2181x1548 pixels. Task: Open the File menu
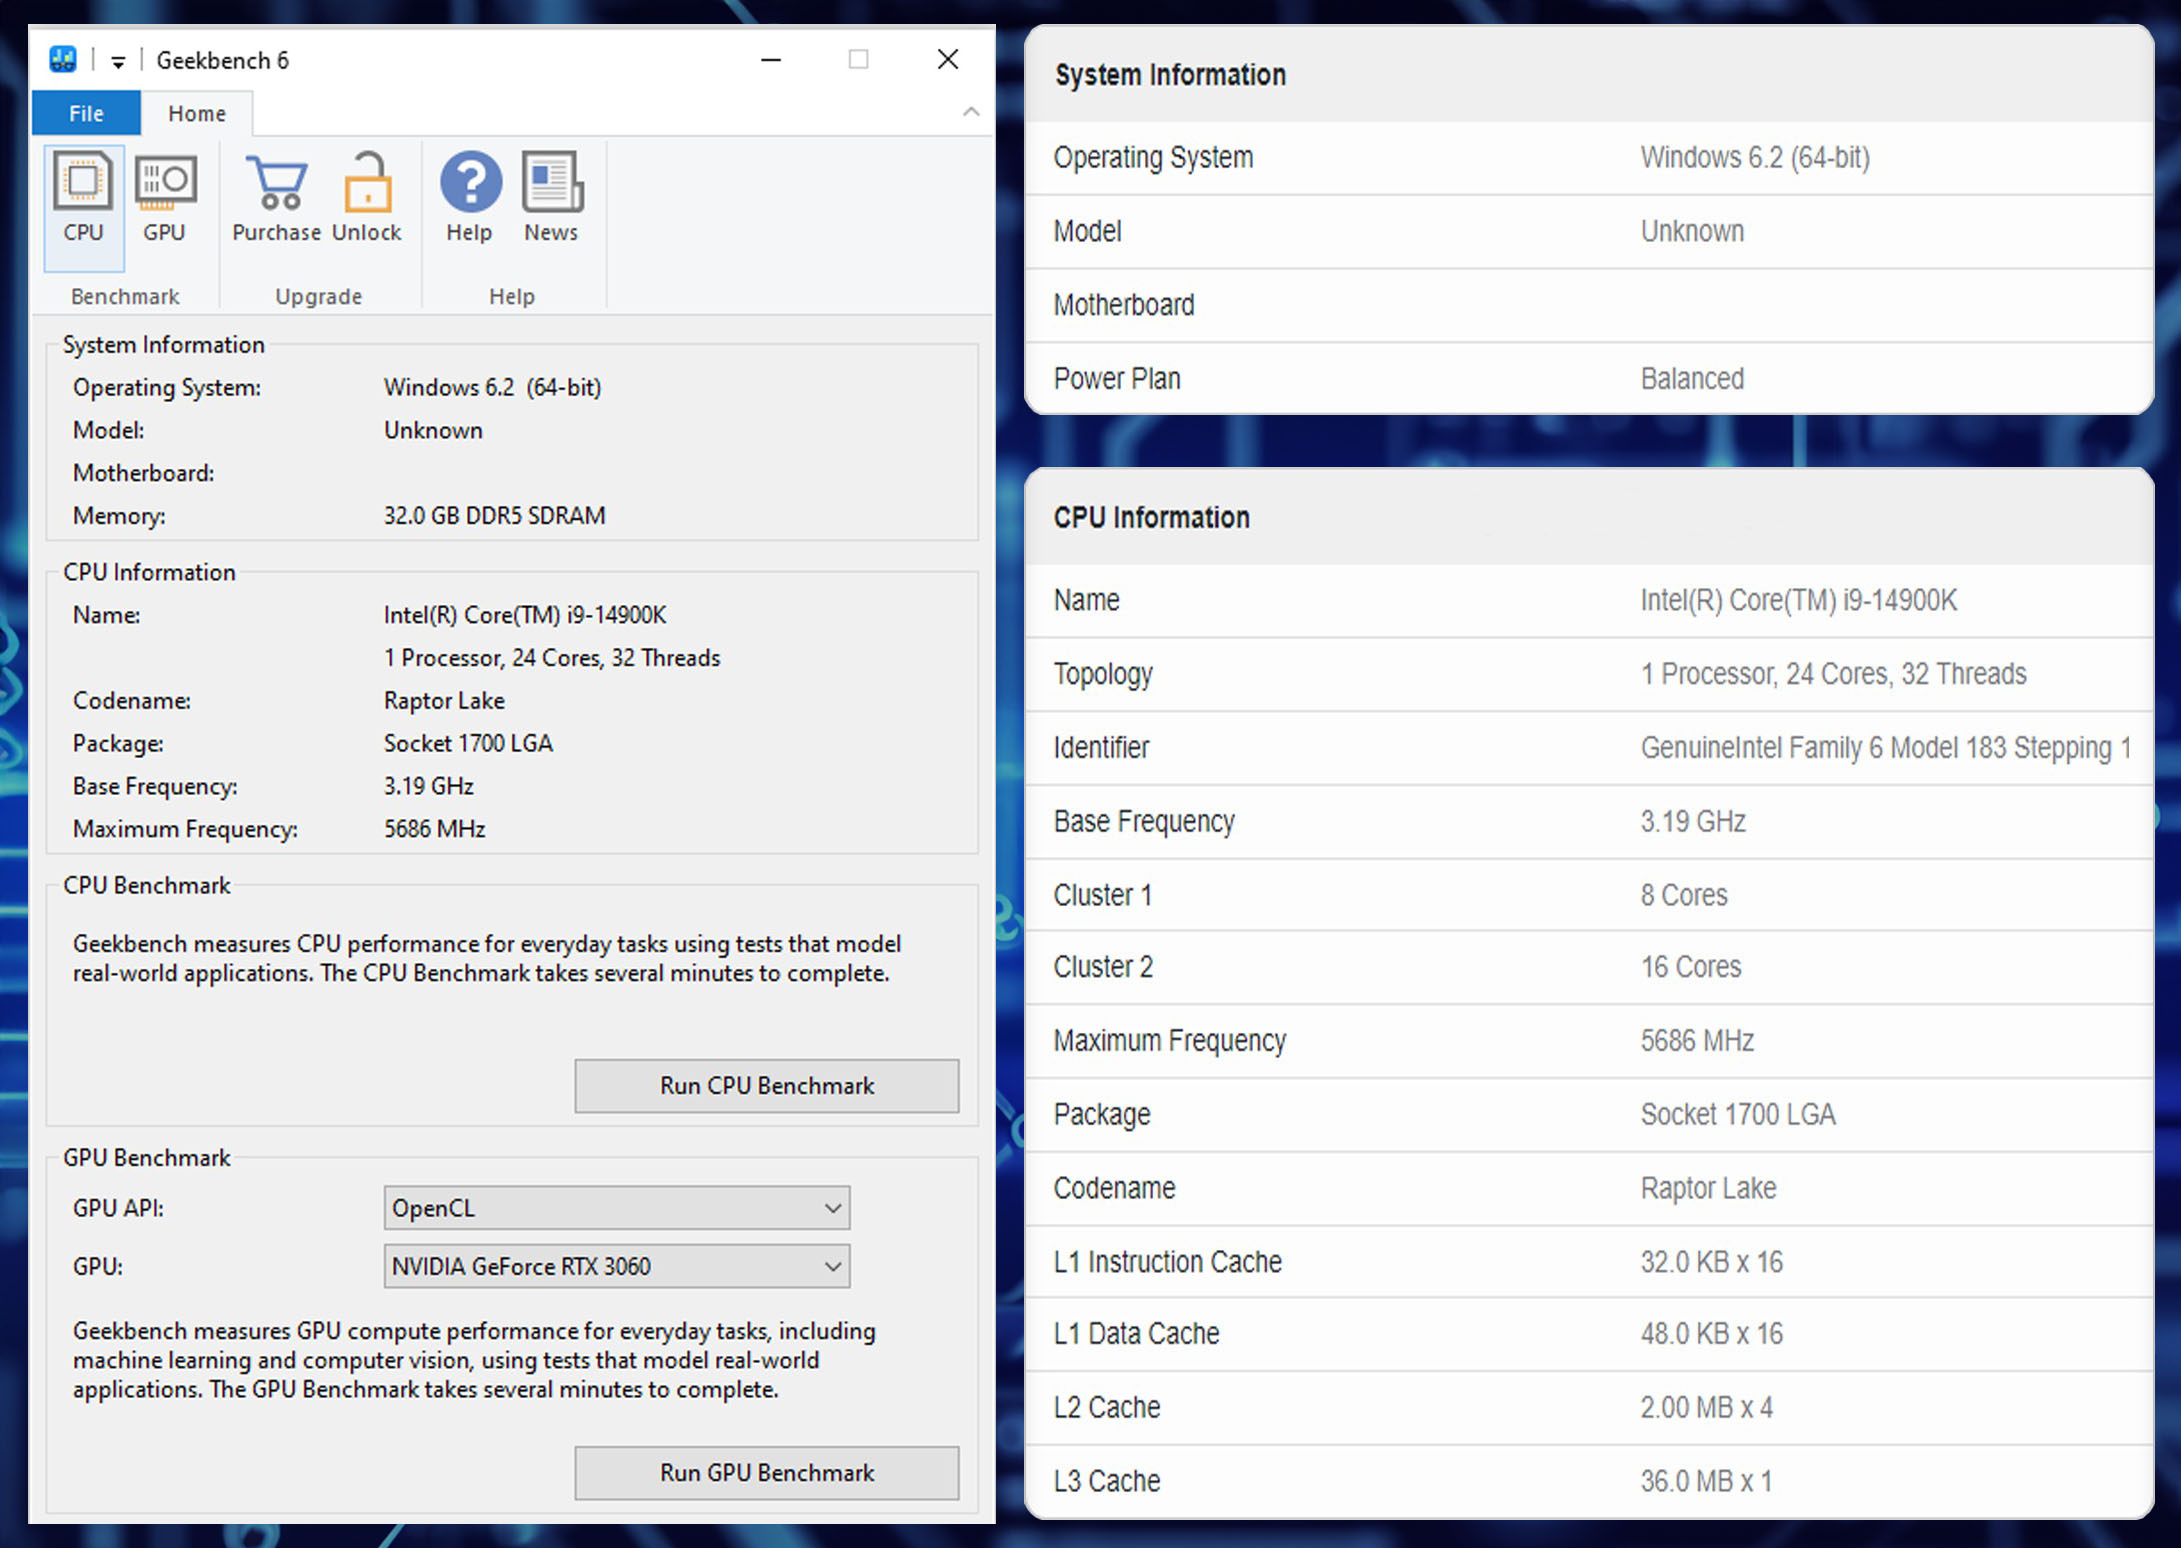85,112
